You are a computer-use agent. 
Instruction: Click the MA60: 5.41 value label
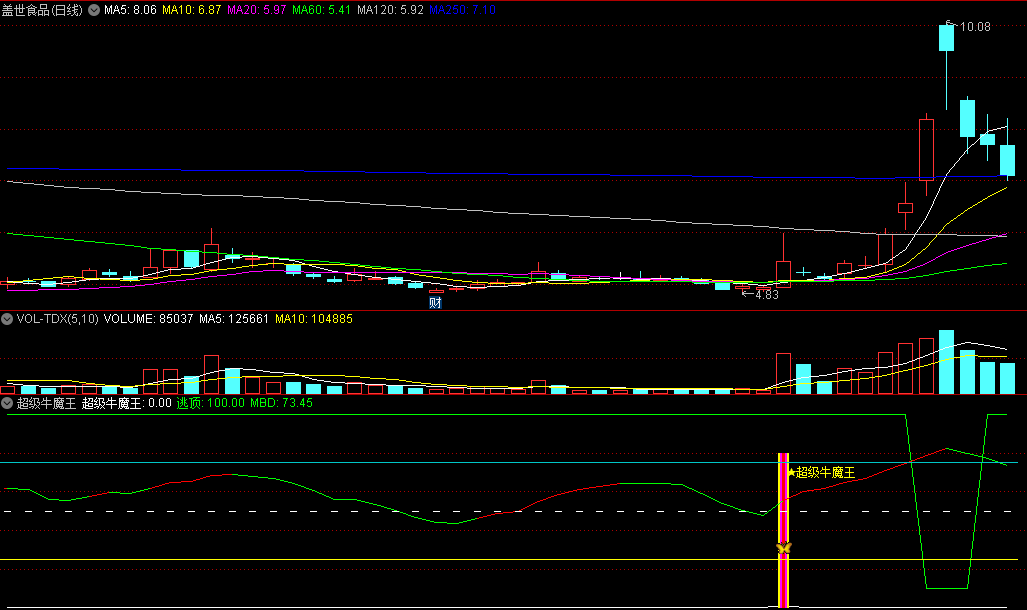[322, 10]
